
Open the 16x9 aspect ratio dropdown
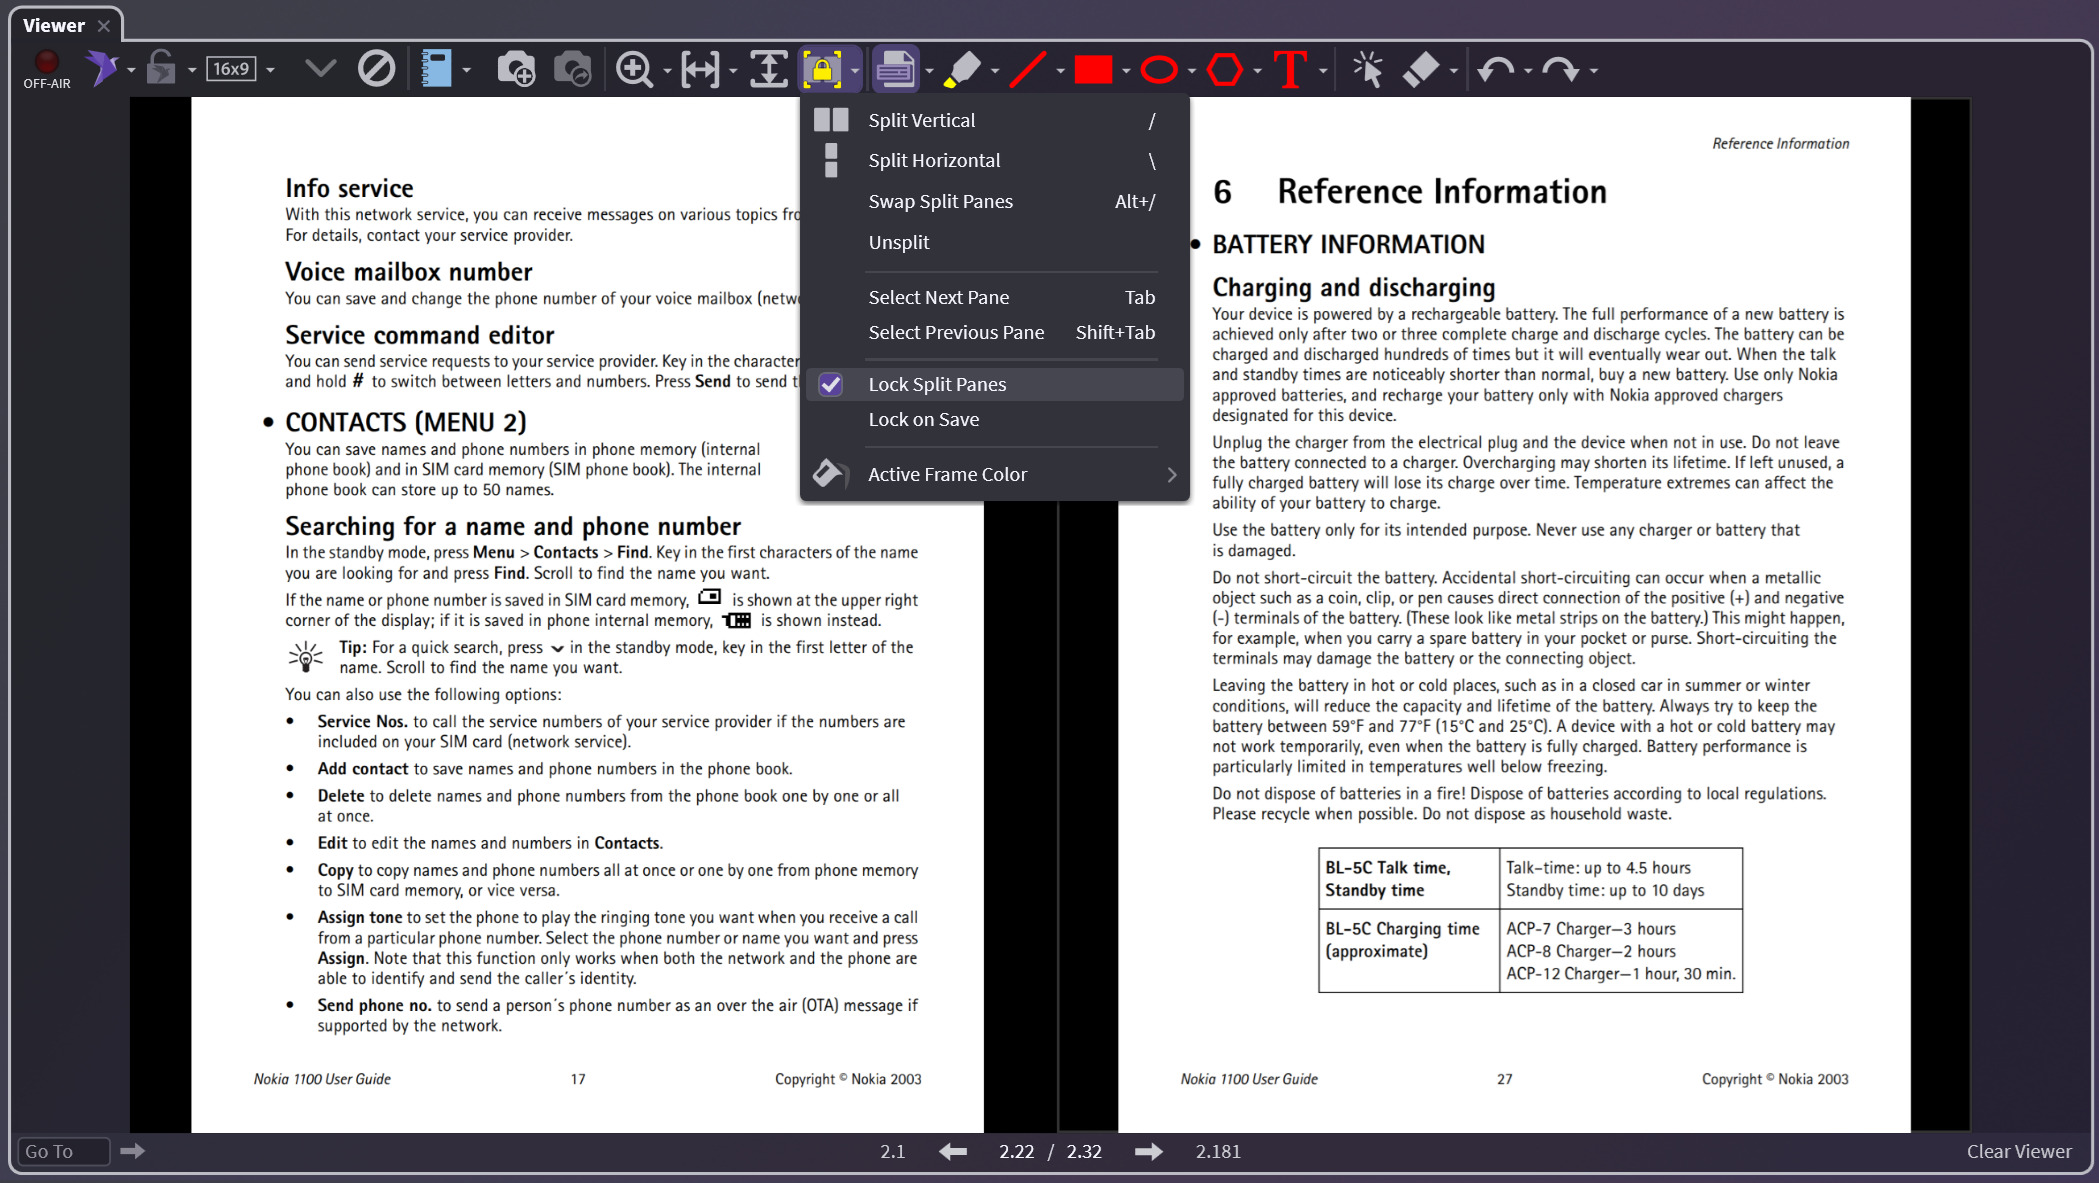click(x=271, y=70)
